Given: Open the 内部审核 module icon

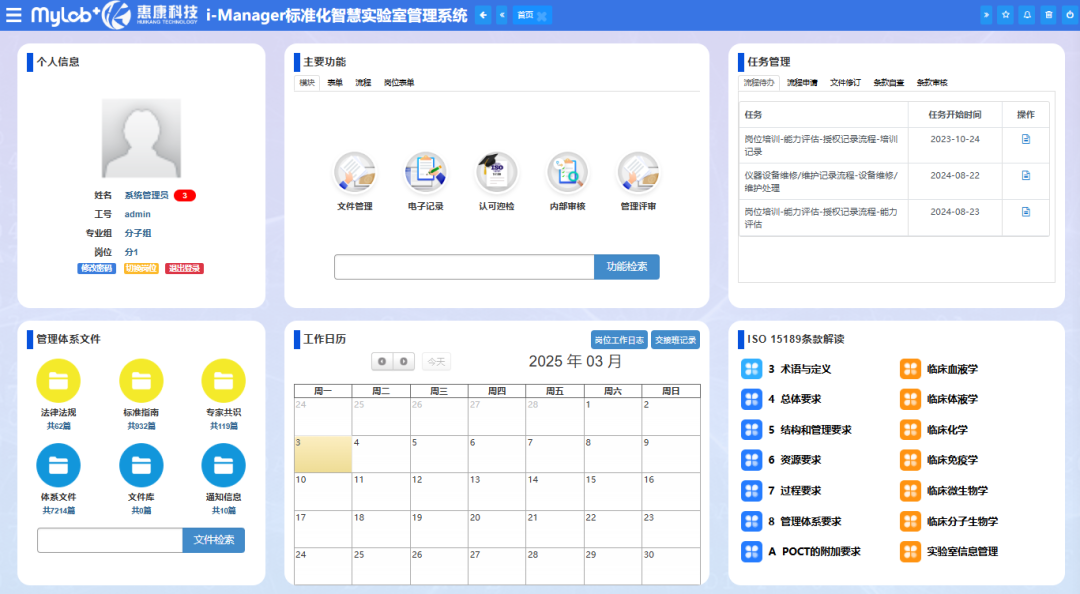Looking at the screenshot, I should pyautogui.click(x=567, y=173).
